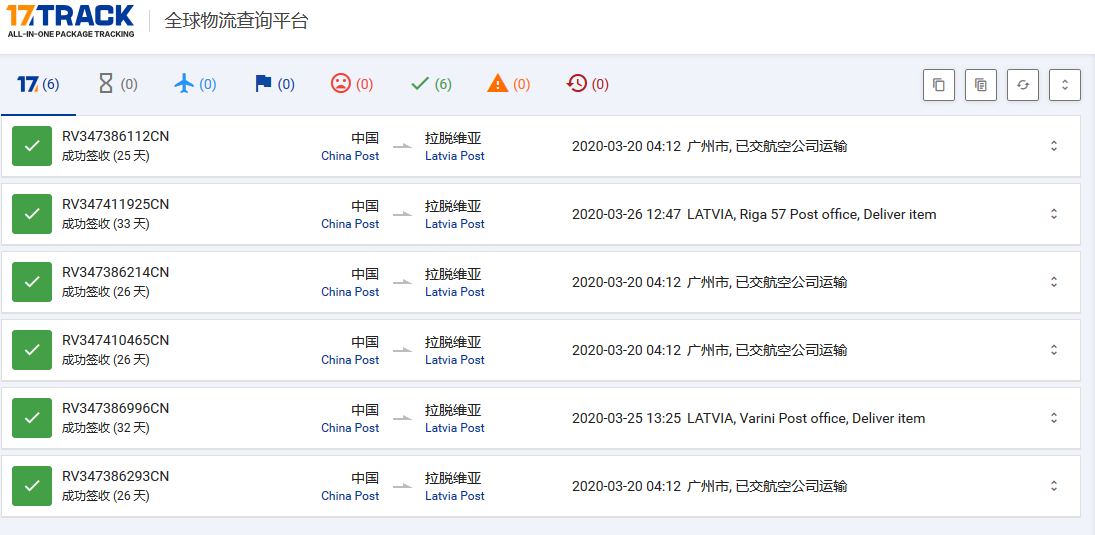1095x535 pixels.
Task: Click green delivered checkmark for RV347386112CN
Action: pos(32,146)
